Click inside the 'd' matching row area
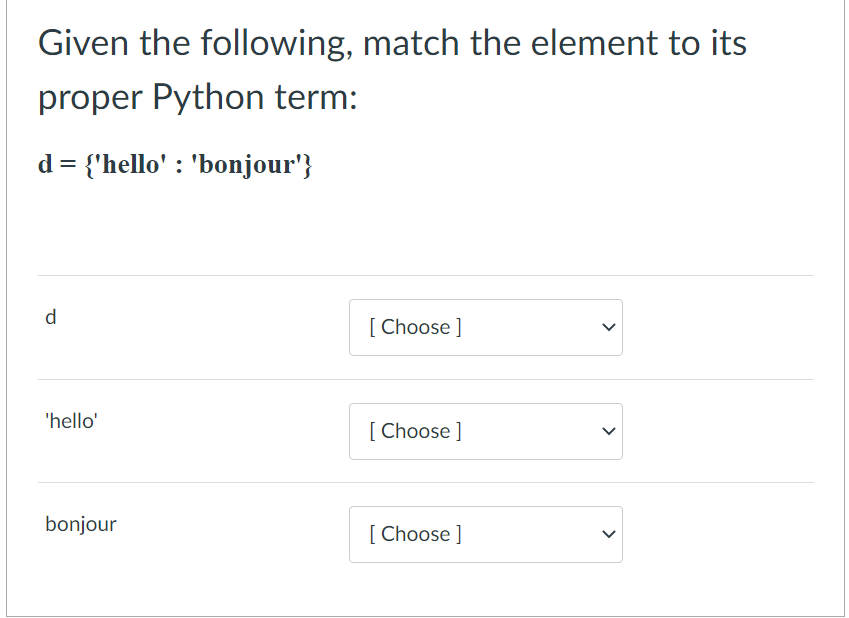The height and width of the screenshot is (618, 849). click(200, 327)
